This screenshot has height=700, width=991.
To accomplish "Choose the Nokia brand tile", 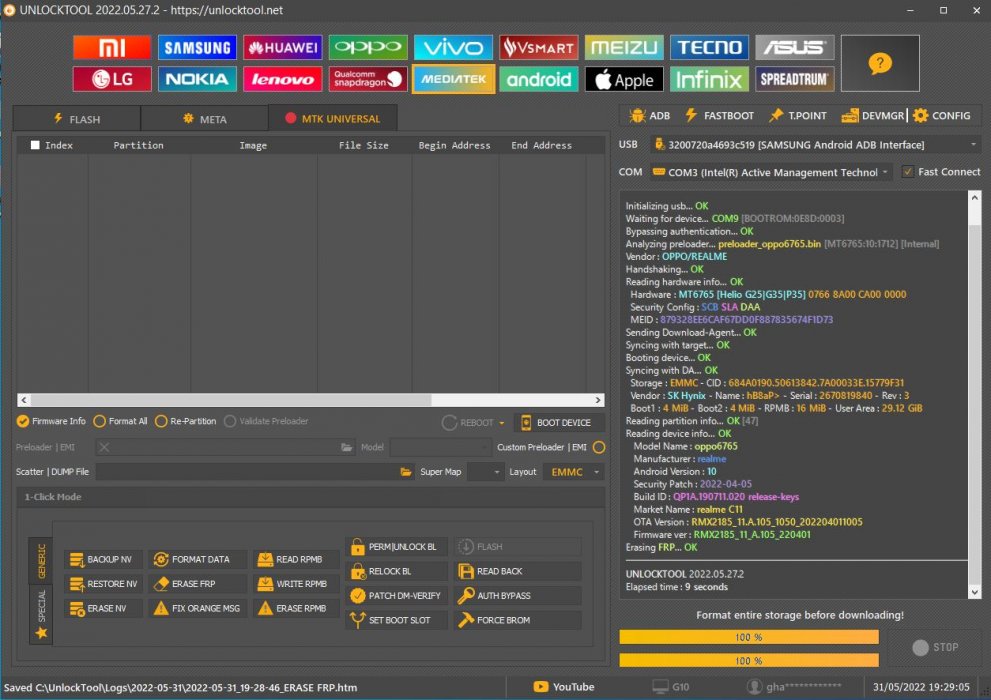I will [197, 79].
